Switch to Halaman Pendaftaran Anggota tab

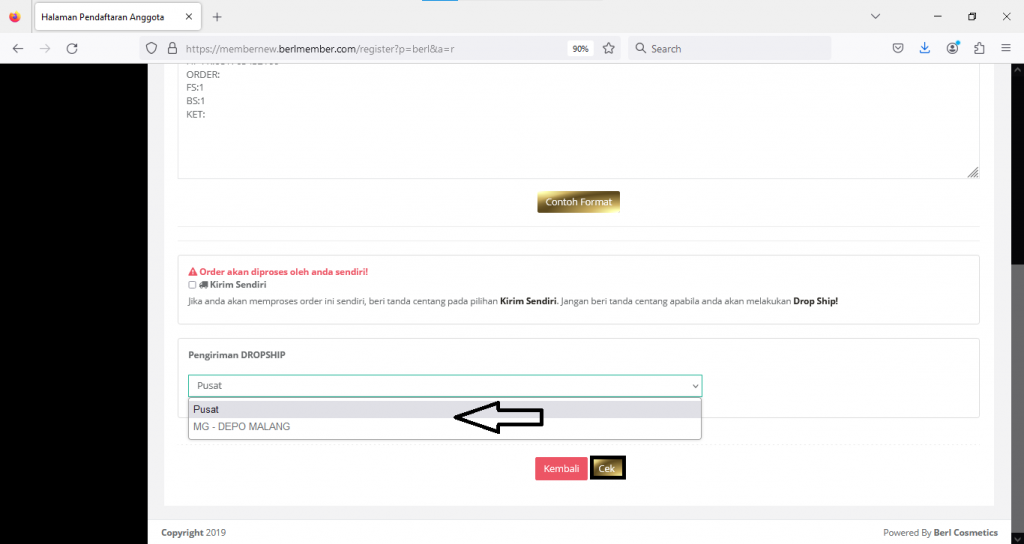(103, 17)
